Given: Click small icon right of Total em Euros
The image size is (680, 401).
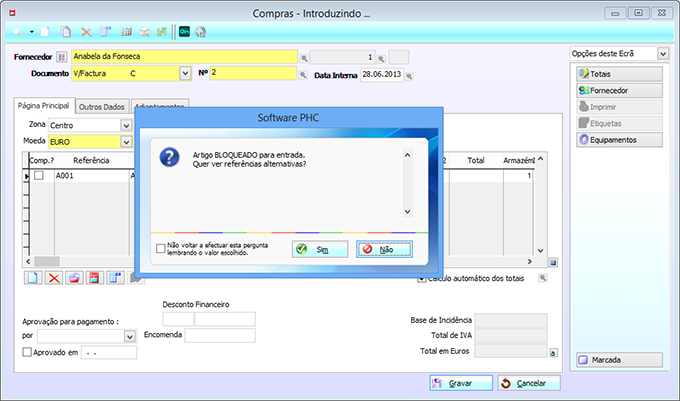Looking at the screenshot, I should pyautogui.click(x=553, y=353).
